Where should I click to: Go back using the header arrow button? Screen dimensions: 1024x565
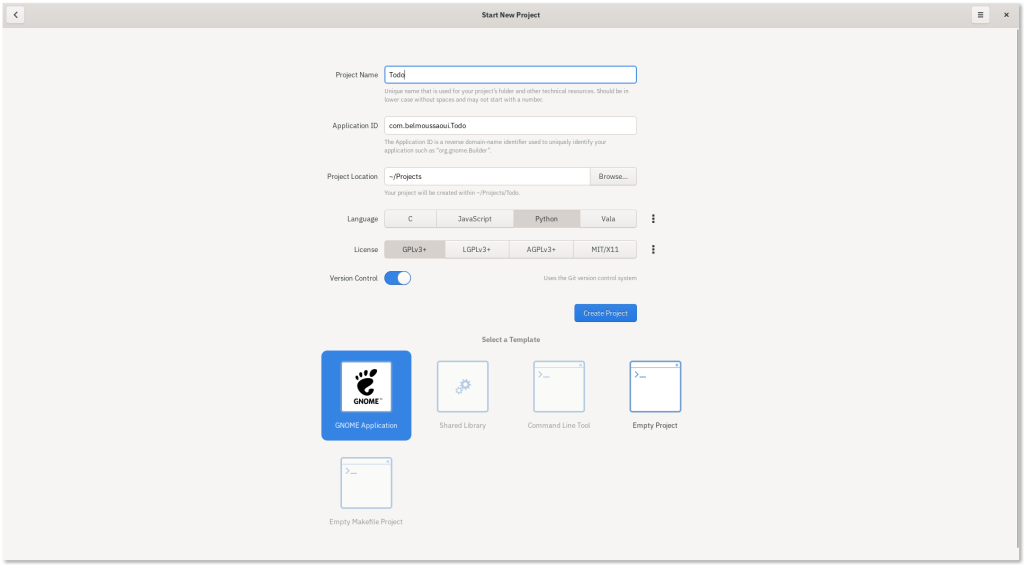(15, 15)
